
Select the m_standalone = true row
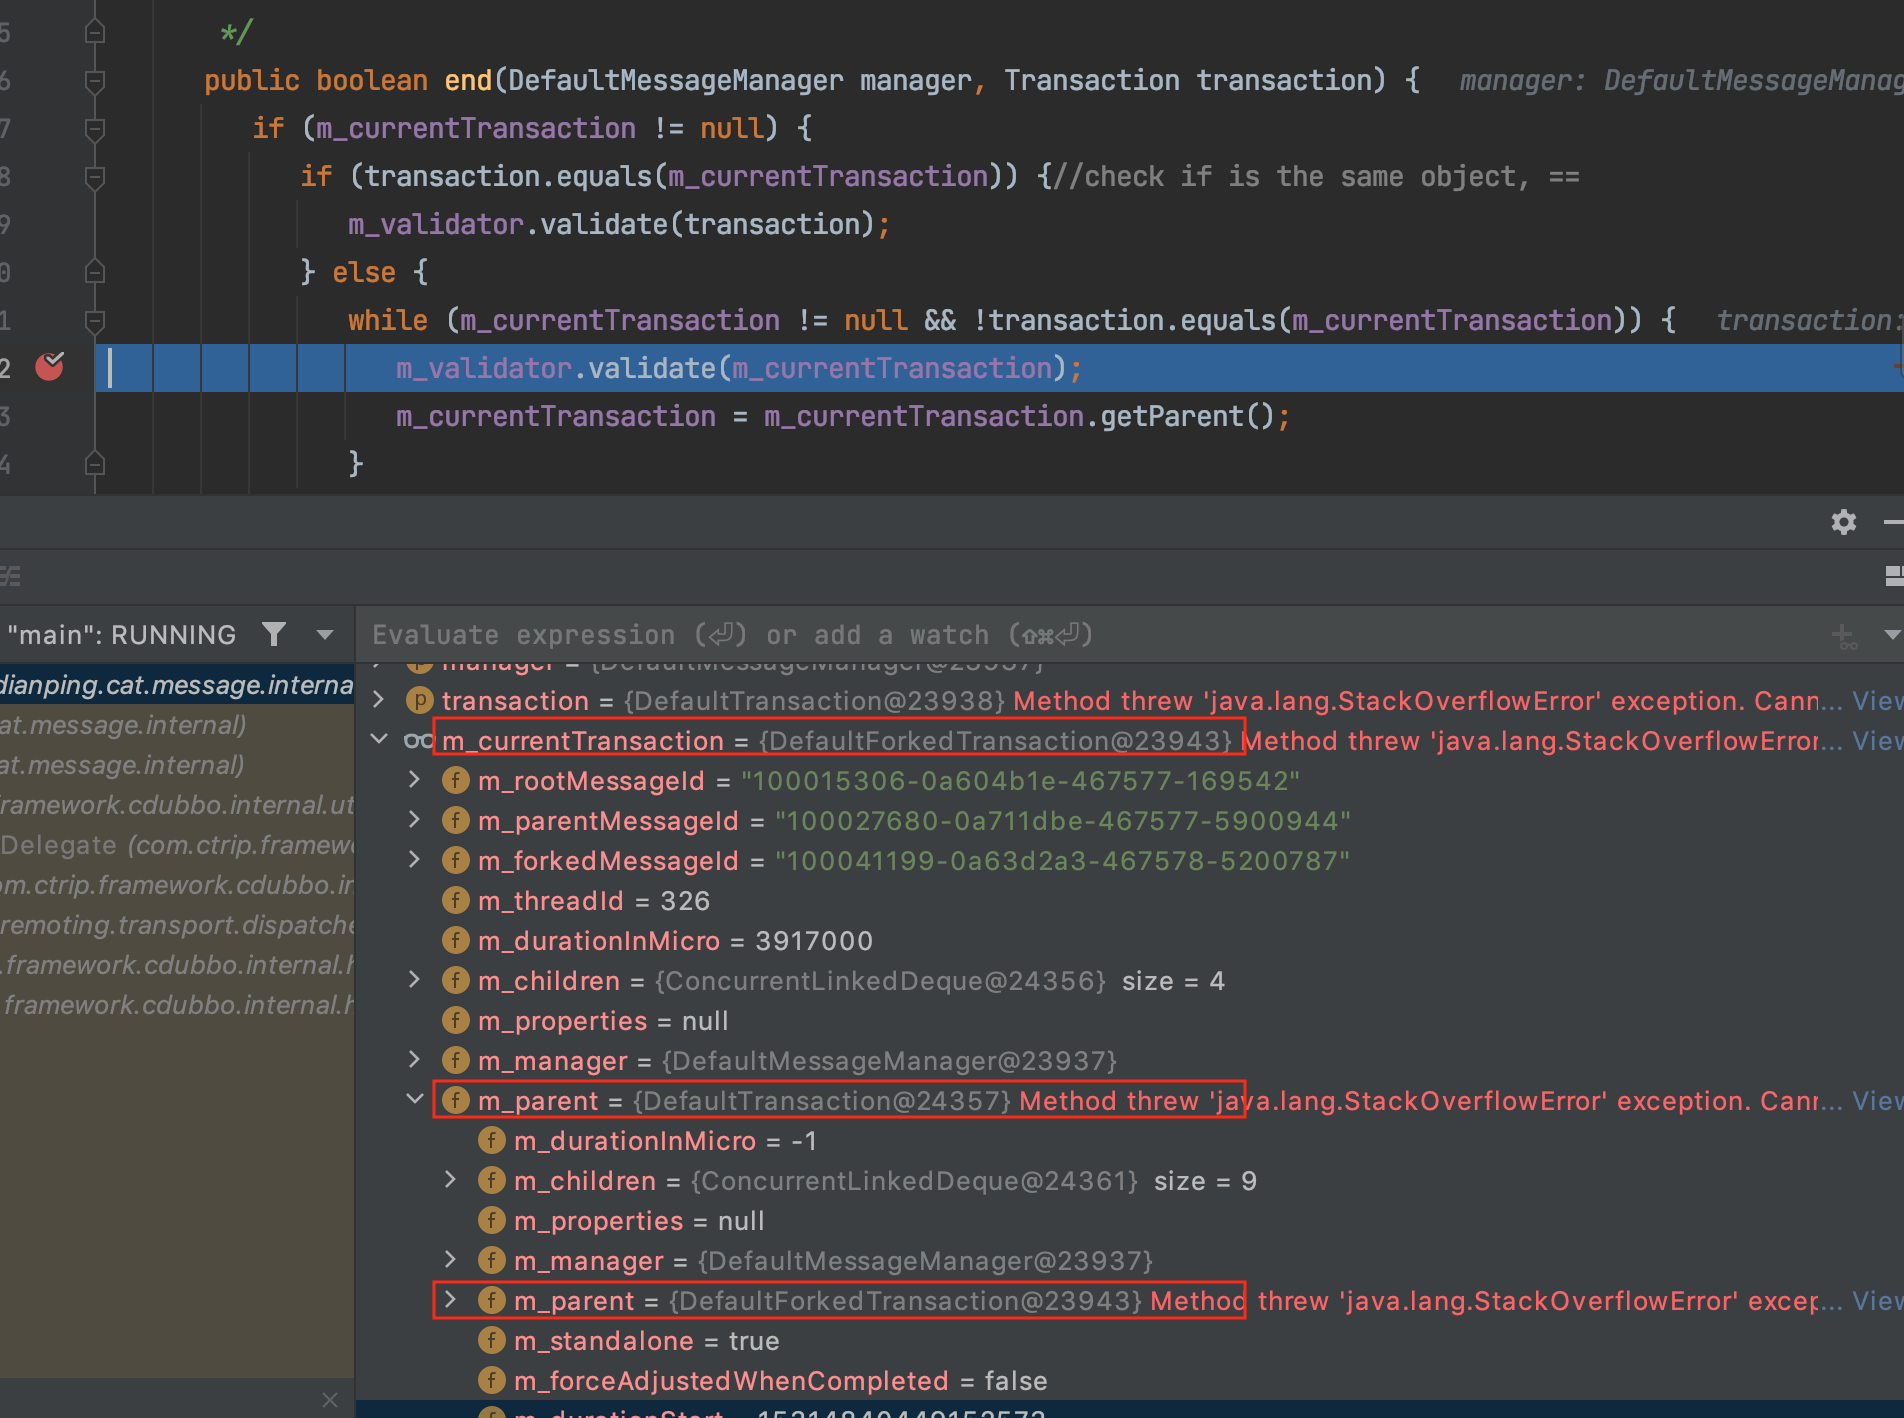coord(1130,1340)
